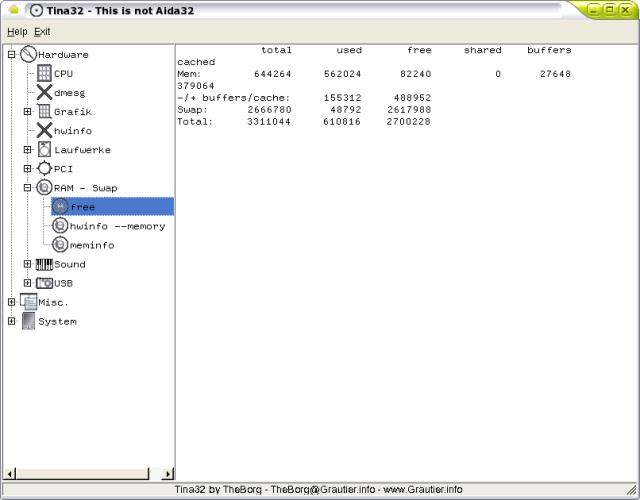Expand the Misc. tree node
Viewport: 640px width, 500px height.
pyautogui.click(x=11, y=302)
